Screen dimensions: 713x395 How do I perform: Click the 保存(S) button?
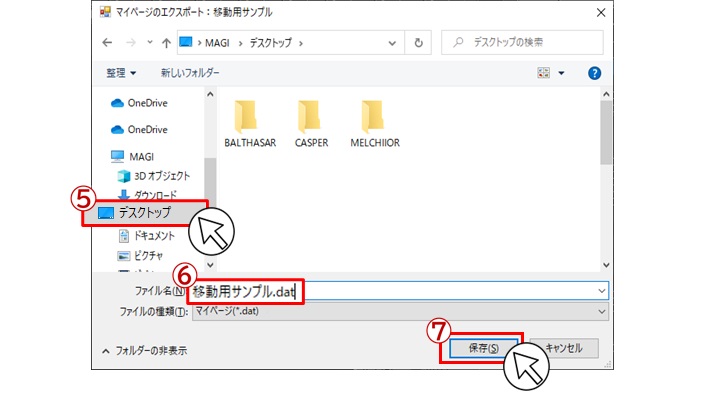click(484, 348)
